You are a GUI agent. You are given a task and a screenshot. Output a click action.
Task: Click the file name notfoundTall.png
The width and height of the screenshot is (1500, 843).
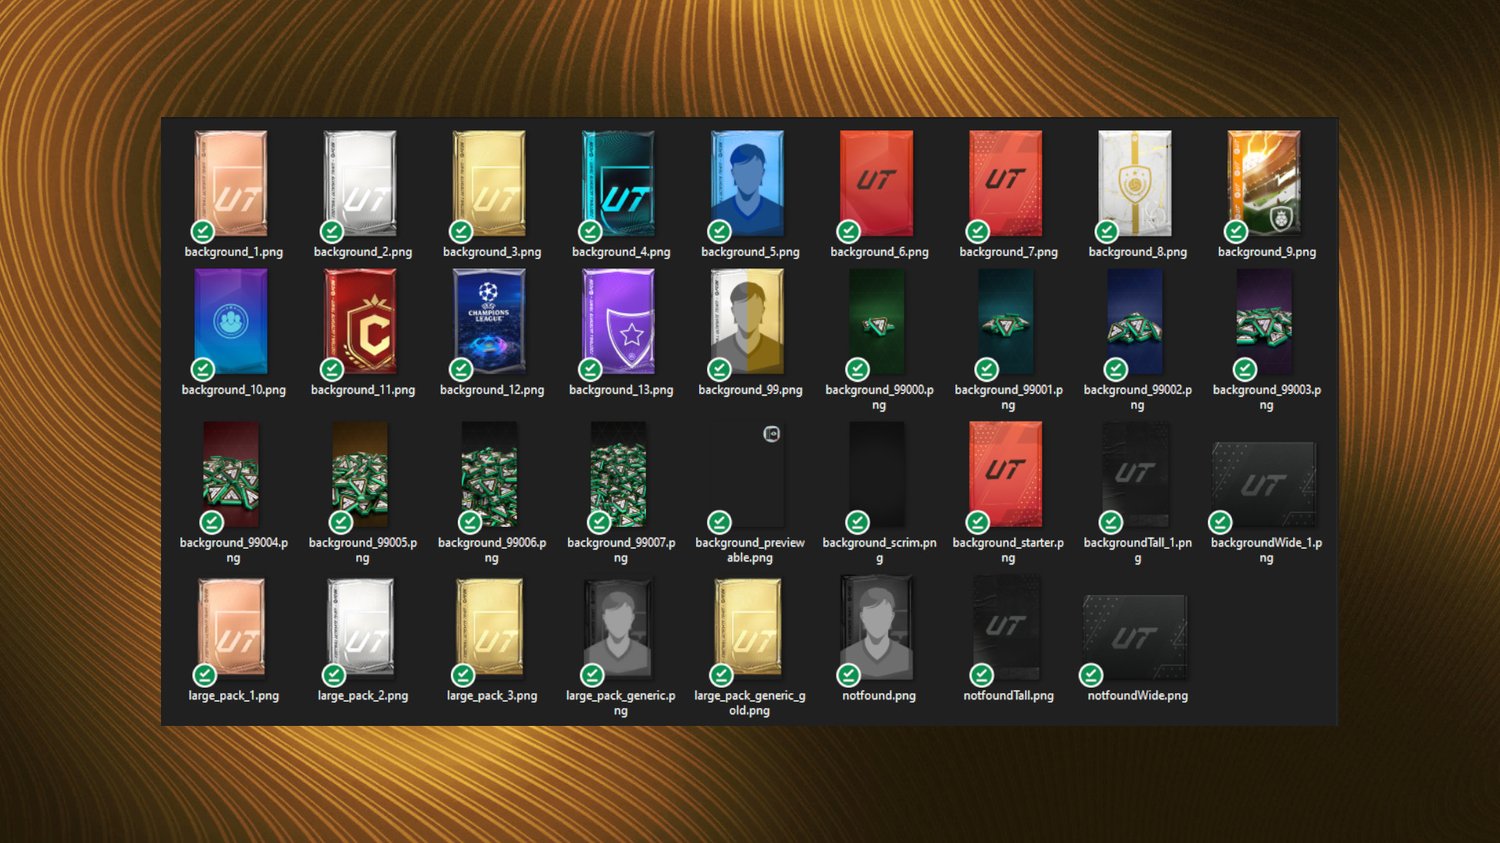(x=1008, y=696)
